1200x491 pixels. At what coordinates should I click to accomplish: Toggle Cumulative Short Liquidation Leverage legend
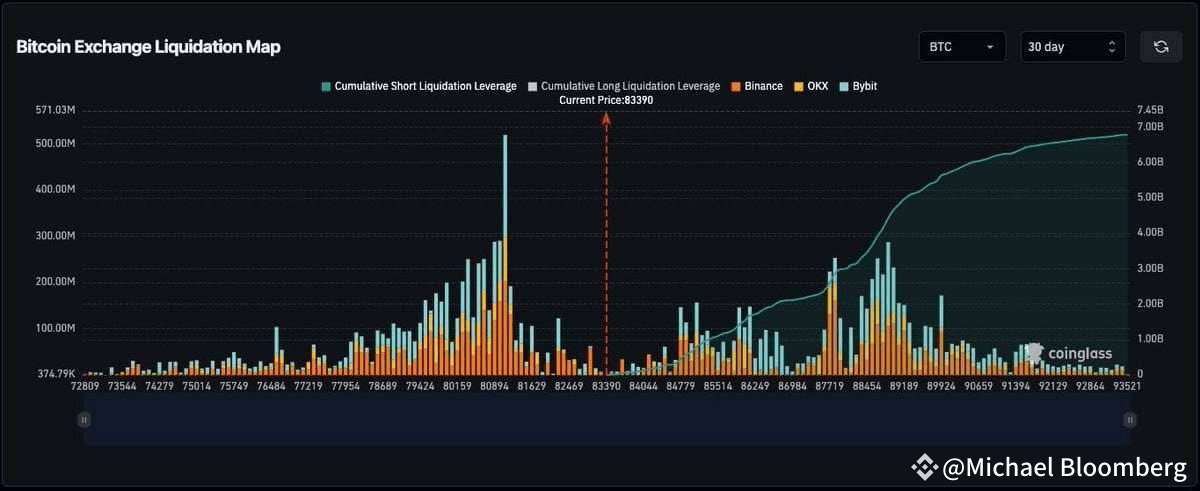(x=419, y=86)
